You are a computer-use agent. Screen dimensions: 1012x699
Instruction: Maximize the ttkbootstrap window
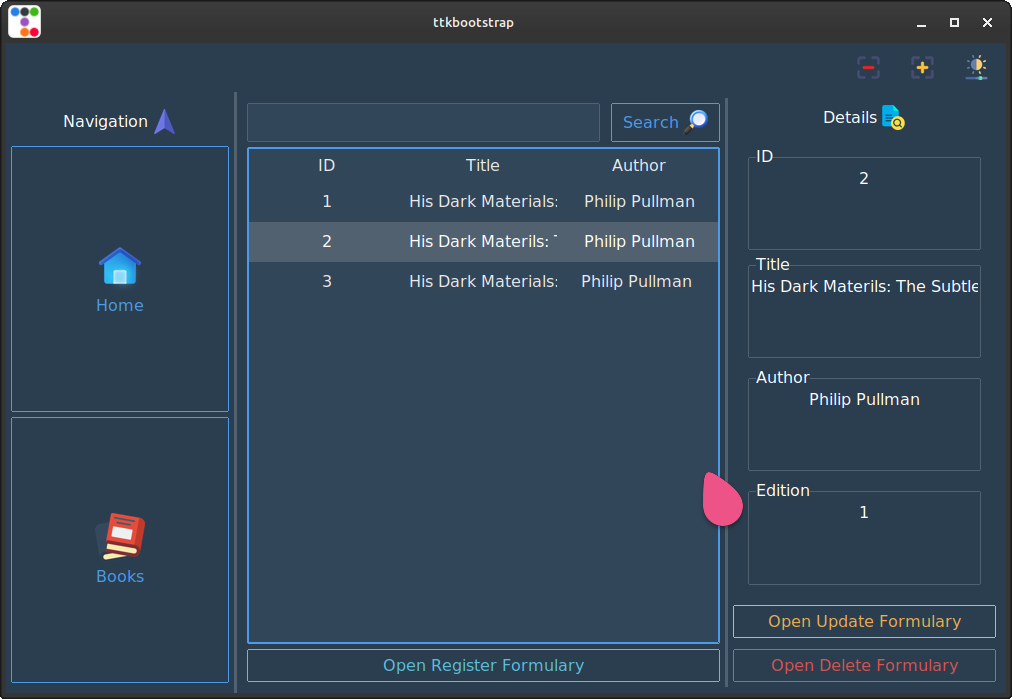[x=954, y=22]
